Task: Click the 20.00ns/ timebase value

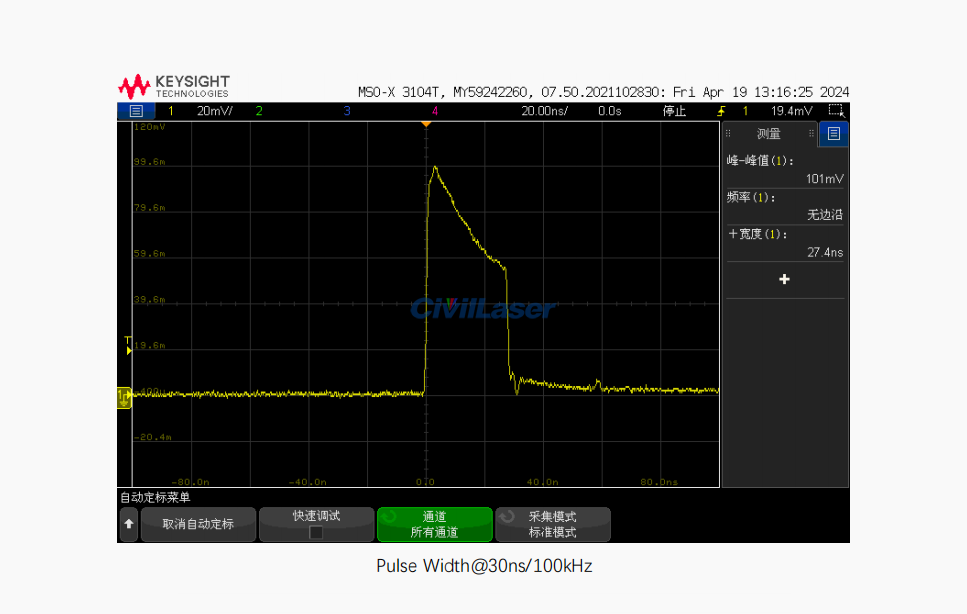Action: click(545, 111)
